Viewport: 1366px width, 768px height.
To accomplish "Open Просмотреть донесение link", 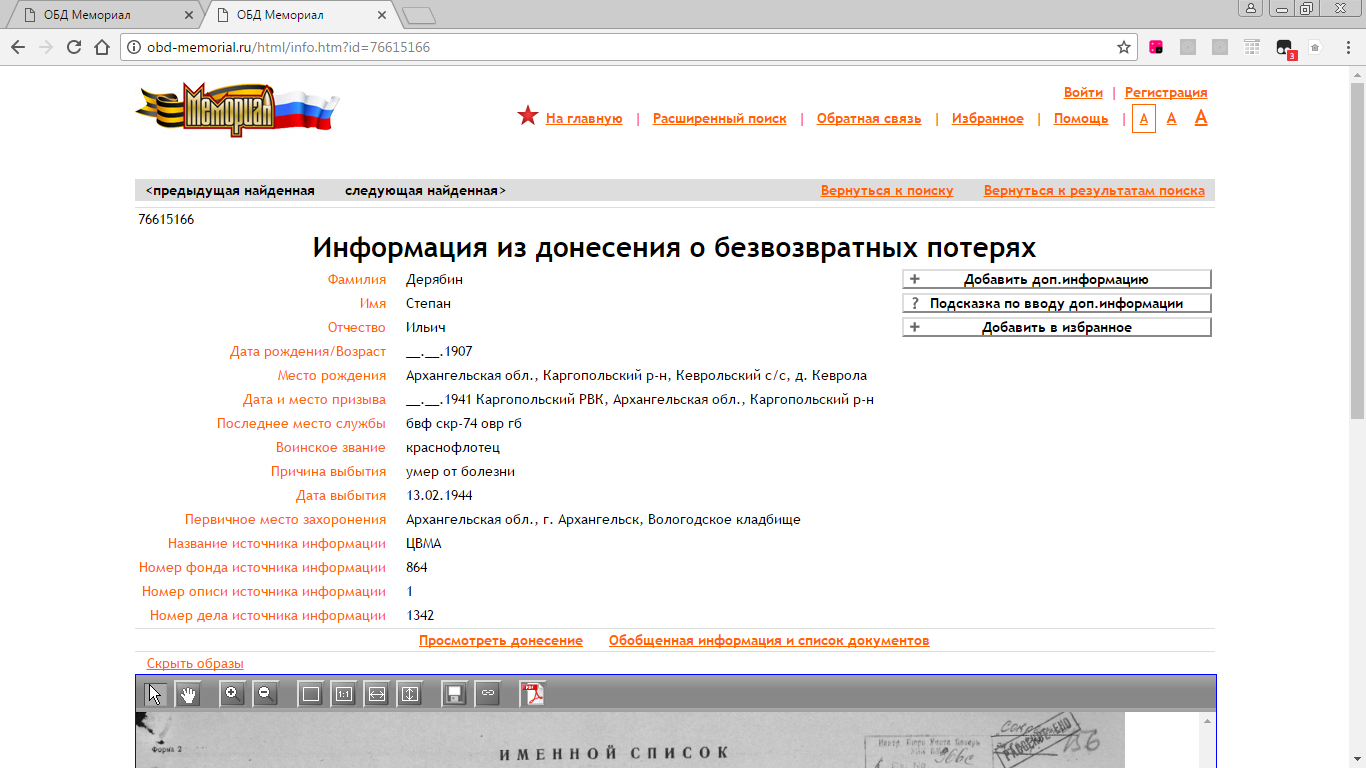I will [501, 640].
